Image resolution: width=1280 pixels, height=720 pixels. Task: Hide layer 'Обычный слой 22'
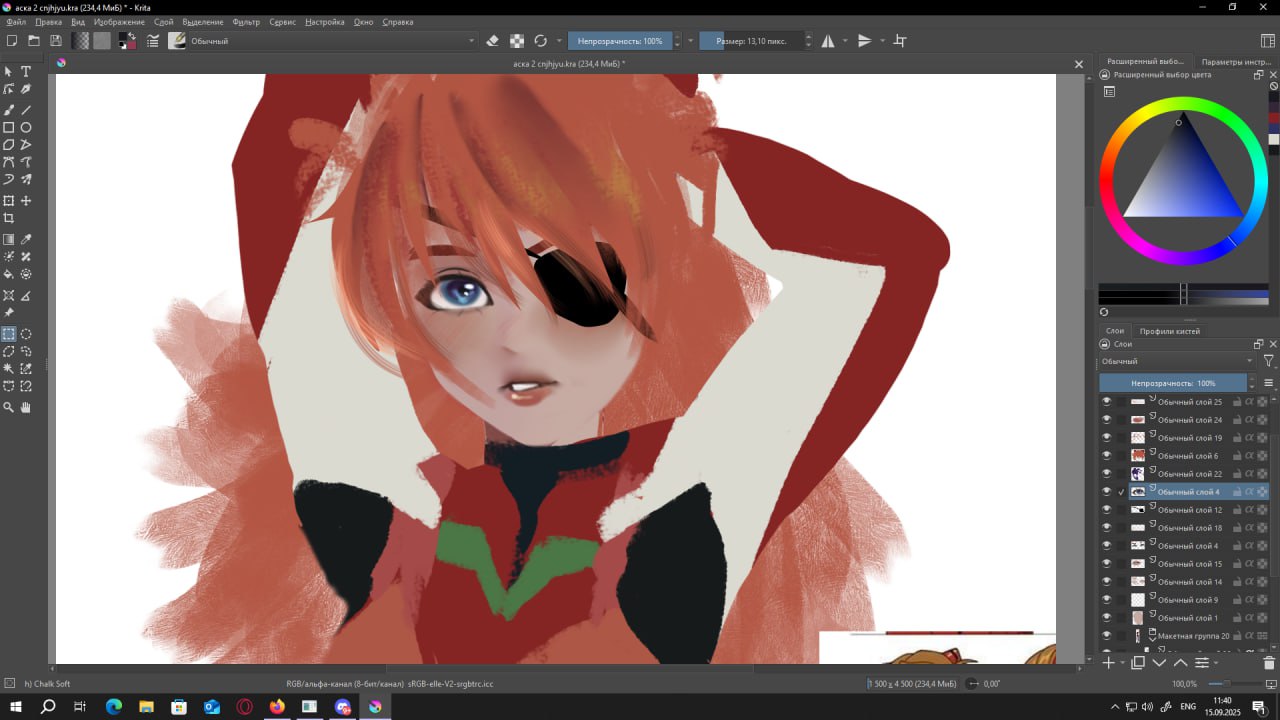(1106, 474)
